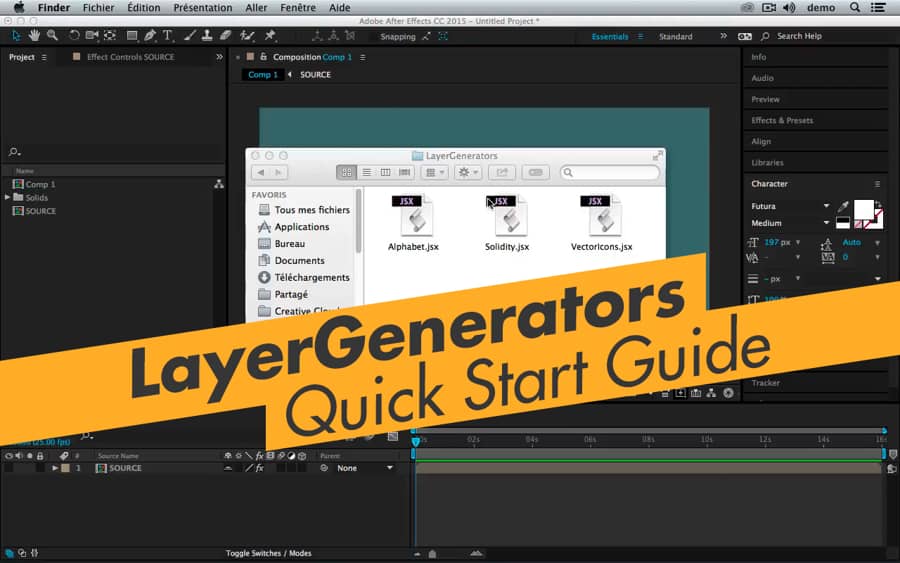900x563 pixels.
Task: Open the Finder arrange-by dropdown
Action: tap(434, 172)
